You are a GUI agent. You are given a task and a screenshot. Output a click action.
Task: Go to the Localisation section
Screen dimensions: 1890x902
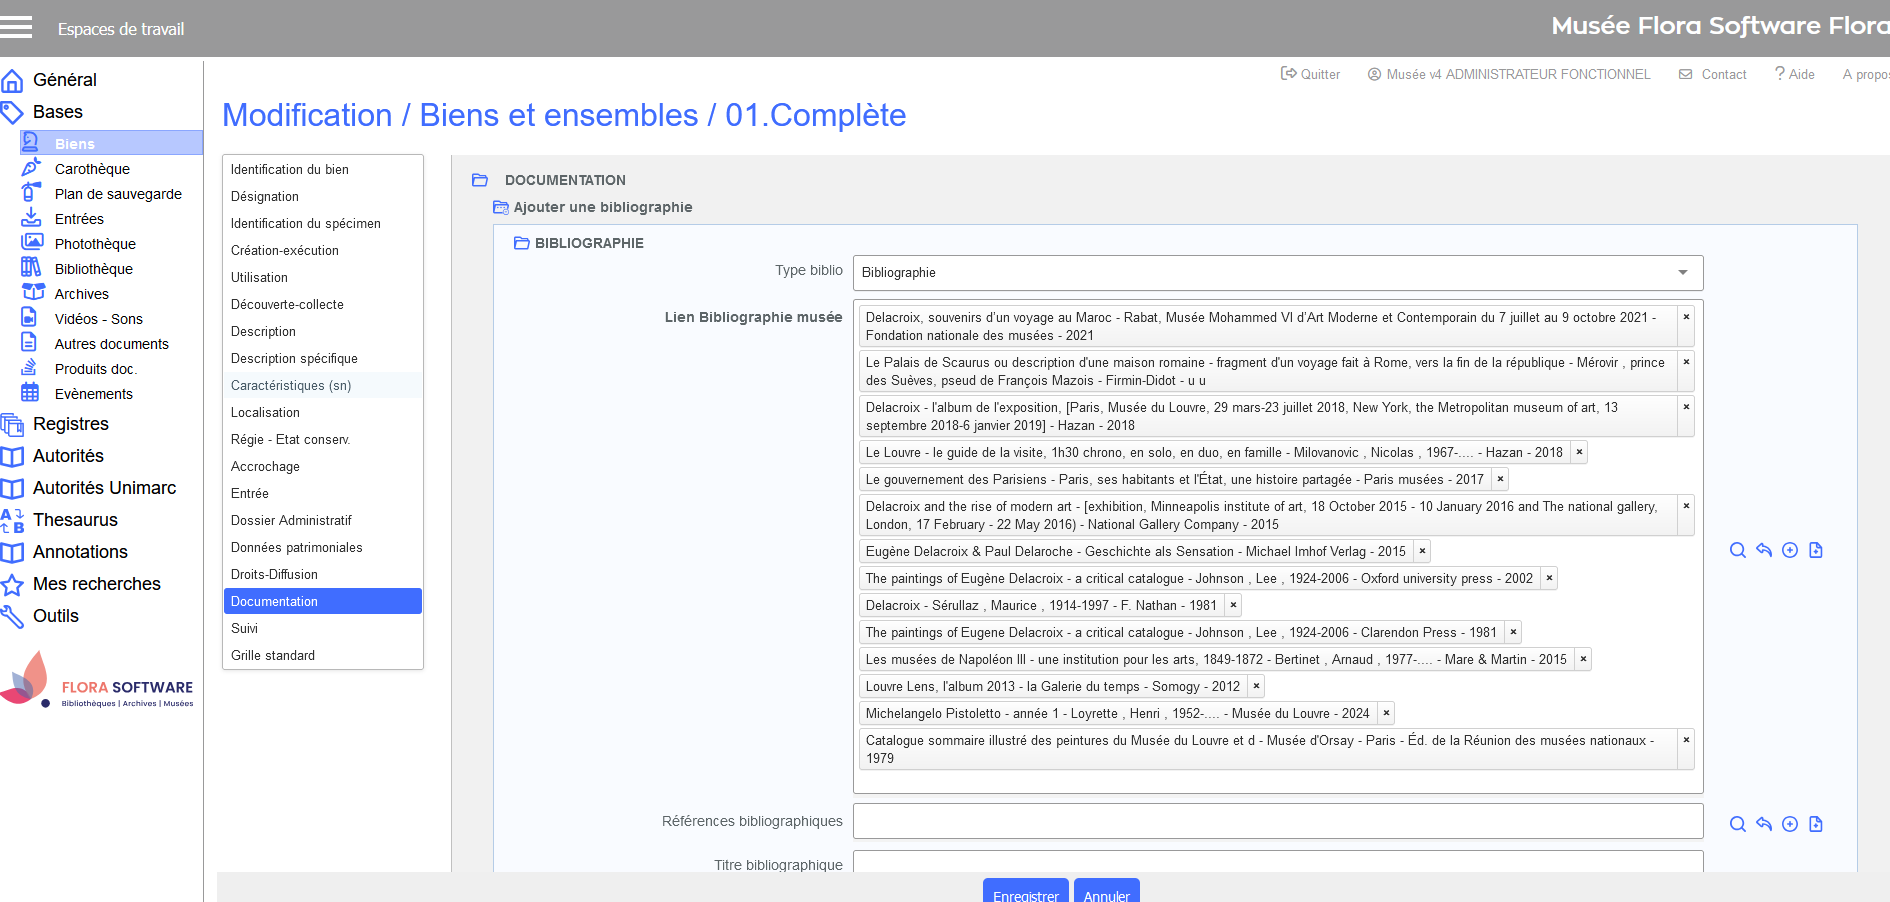tap(265, 412)
